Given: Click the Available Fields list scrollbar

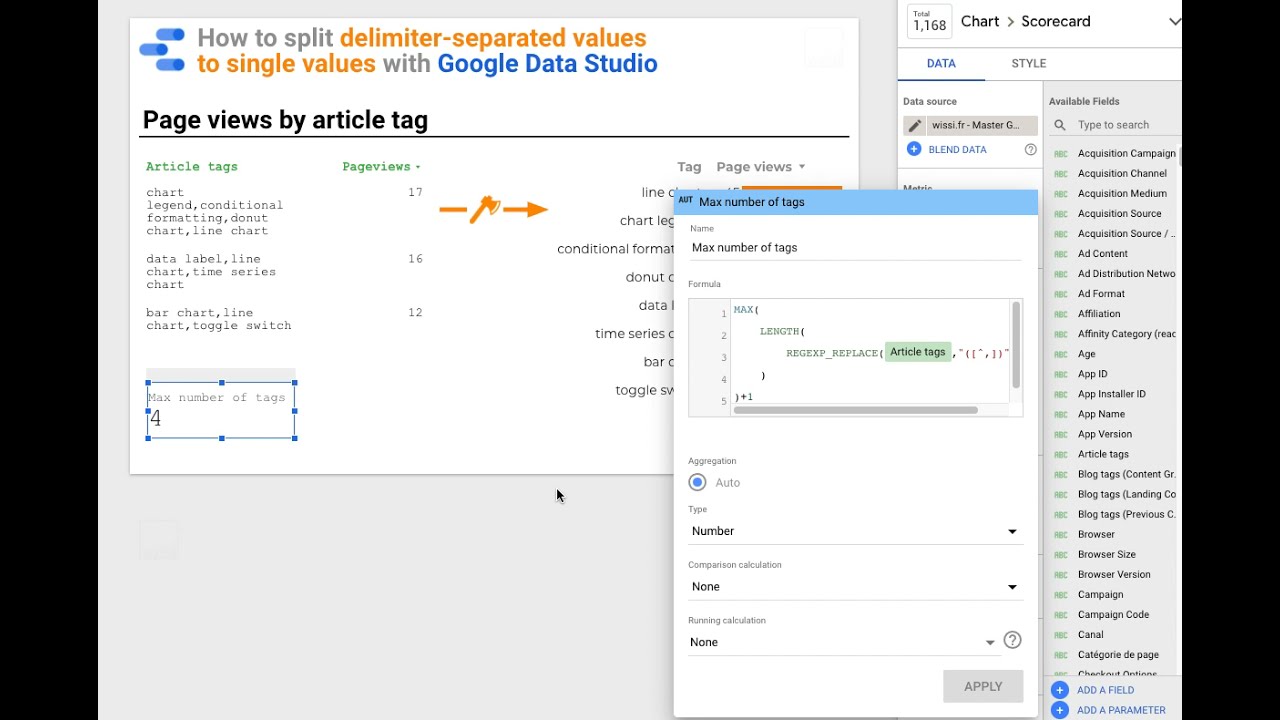Looking at the screenshot, I should click(1180, 158).
